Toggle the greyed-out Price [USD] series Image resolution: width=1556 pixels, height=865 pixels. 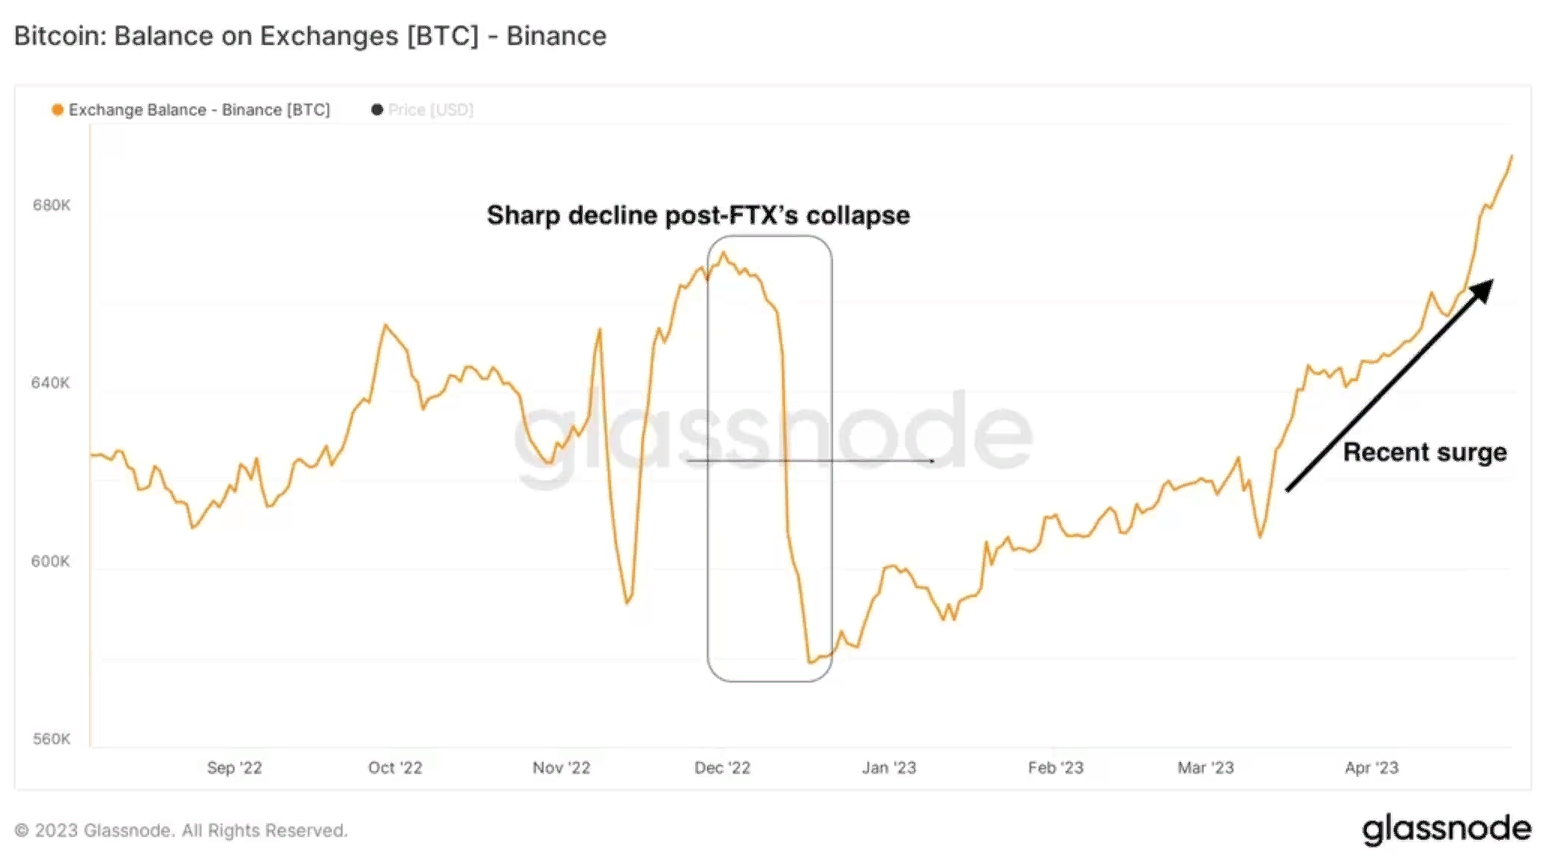click(430, 110)
